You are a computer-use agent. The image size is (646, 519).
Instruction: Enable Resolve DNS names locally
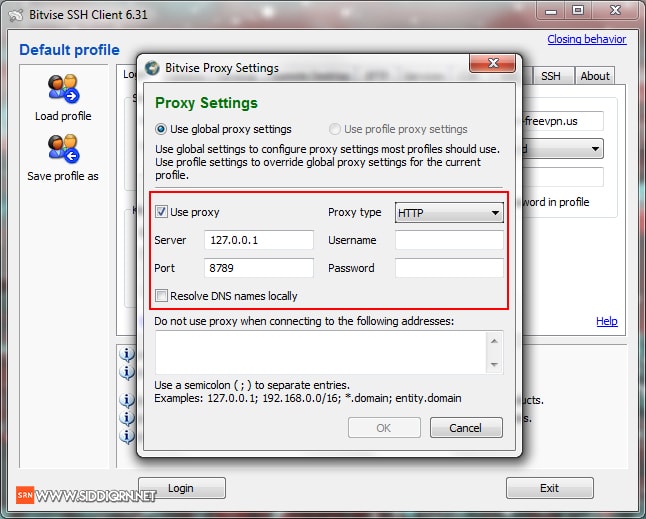[161, 296]
